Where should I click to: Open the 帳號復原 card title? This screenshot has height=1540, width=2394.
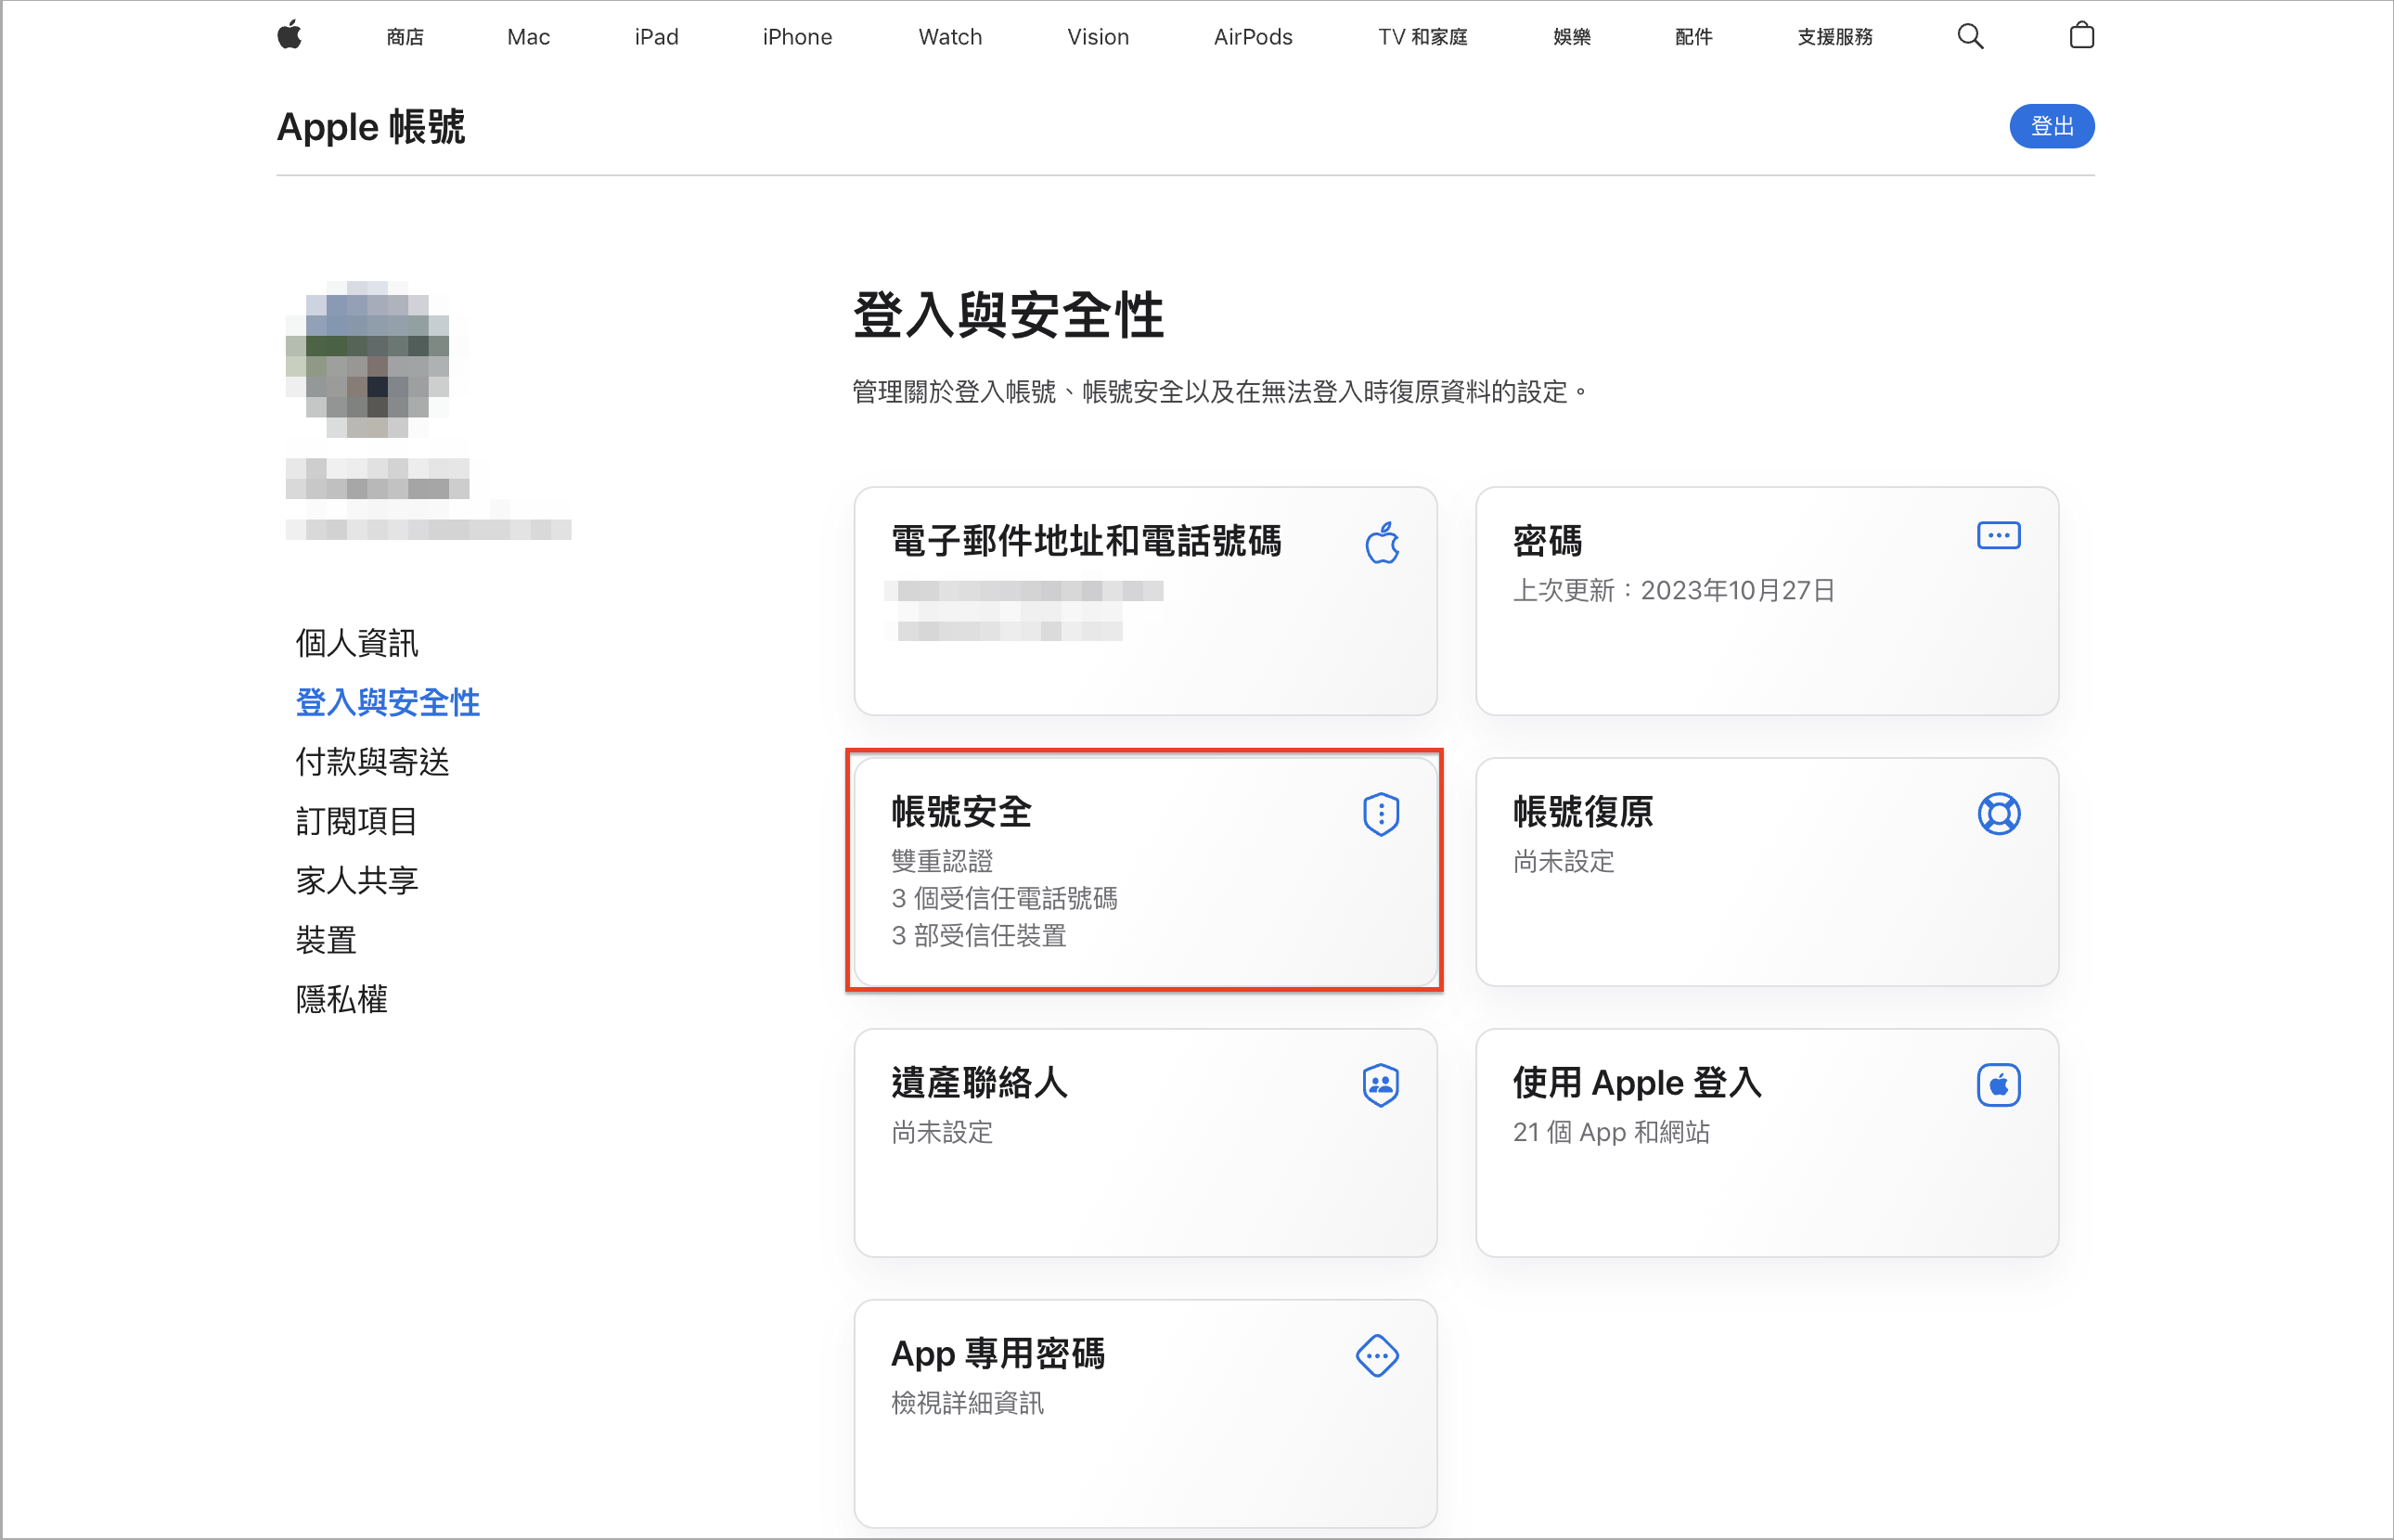tap(1582, 812)
